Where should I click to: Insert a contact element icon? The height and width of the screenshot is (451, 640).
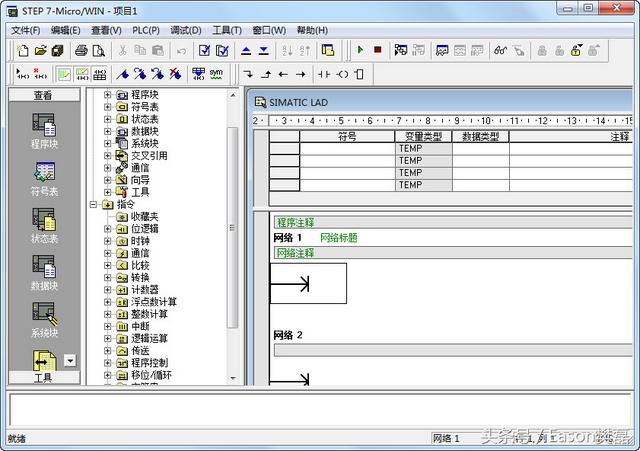point(324,74)
